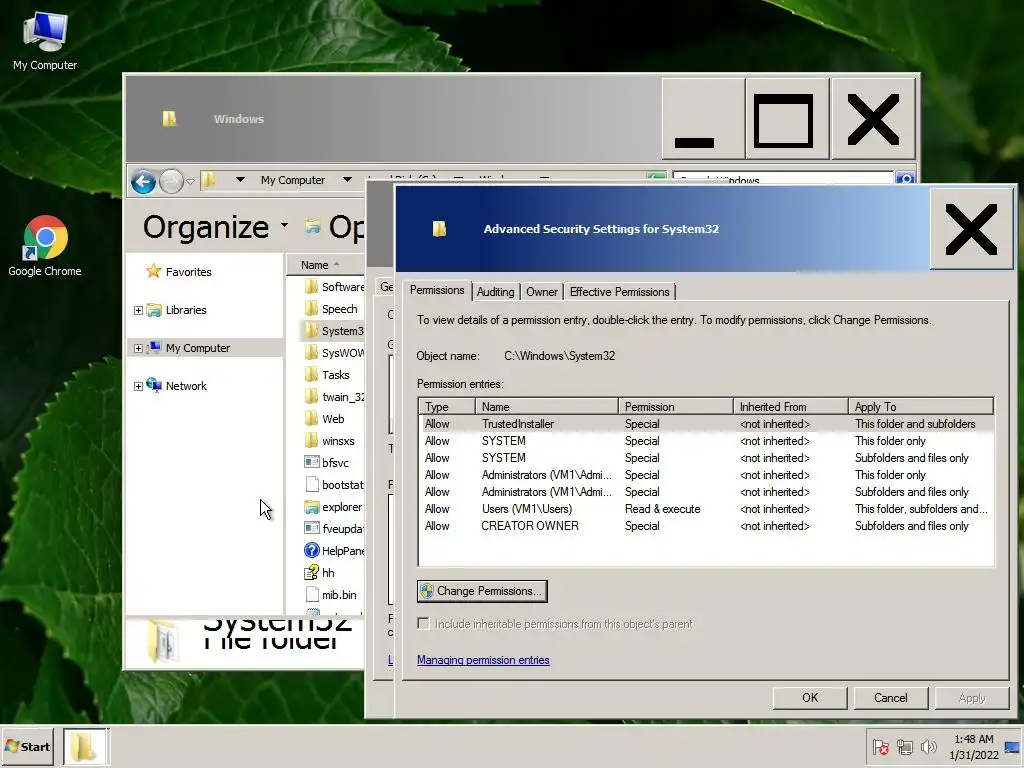
Task: Select My Computer breadcrumb in address bar
Action: [x=293, y=180]
